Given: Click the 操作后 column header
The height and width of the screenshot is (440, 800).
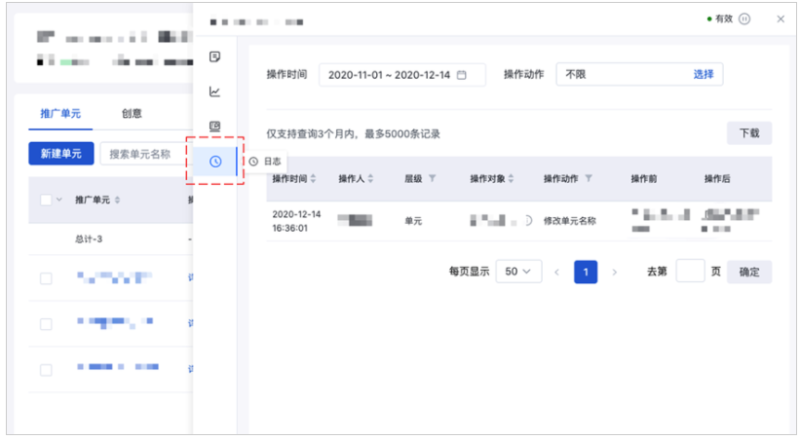Looking at the screenshot, I should (717, 178).
